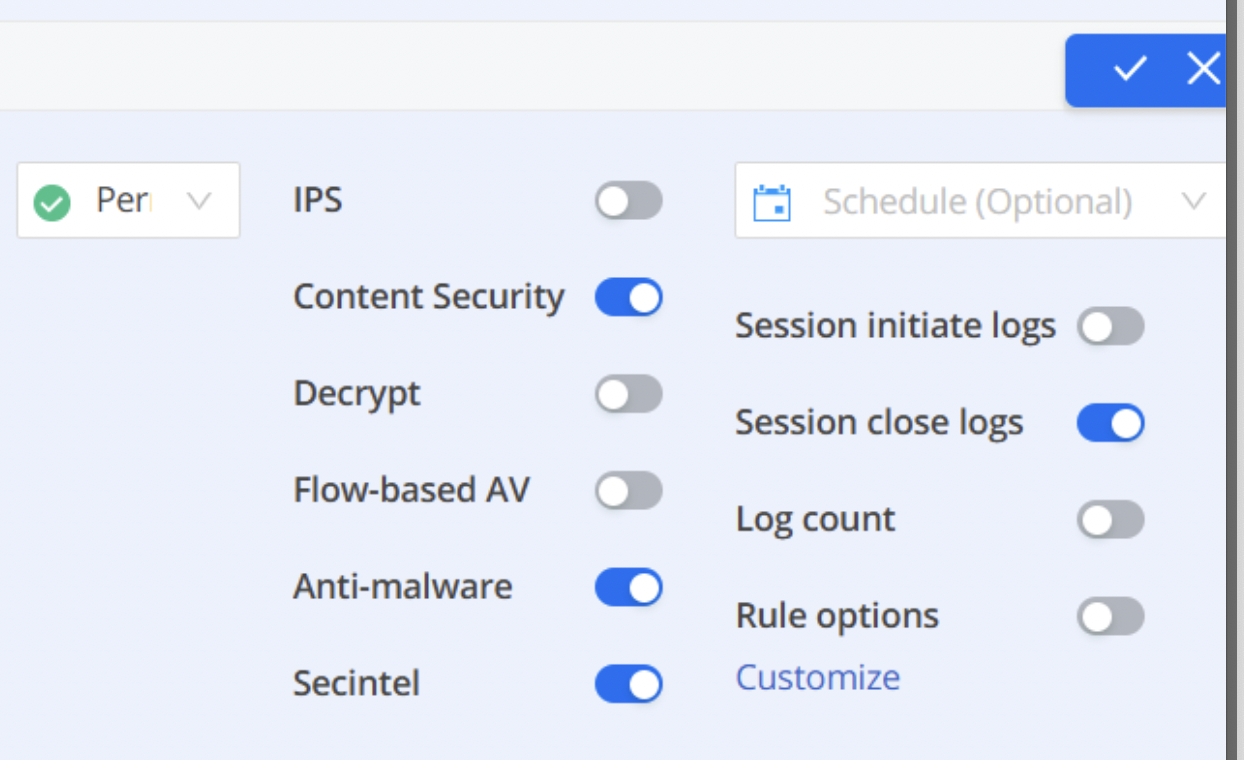
Task: Turn off Anti-malware toggle
Action: coord(629,587)
